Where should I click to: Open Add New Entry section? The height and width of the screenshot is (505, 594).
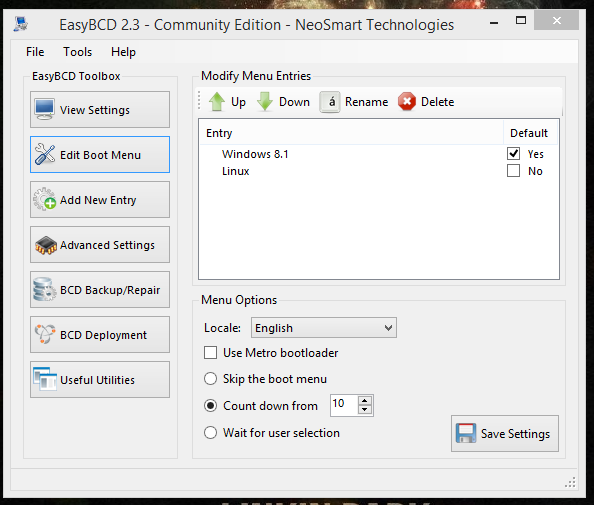100,200
